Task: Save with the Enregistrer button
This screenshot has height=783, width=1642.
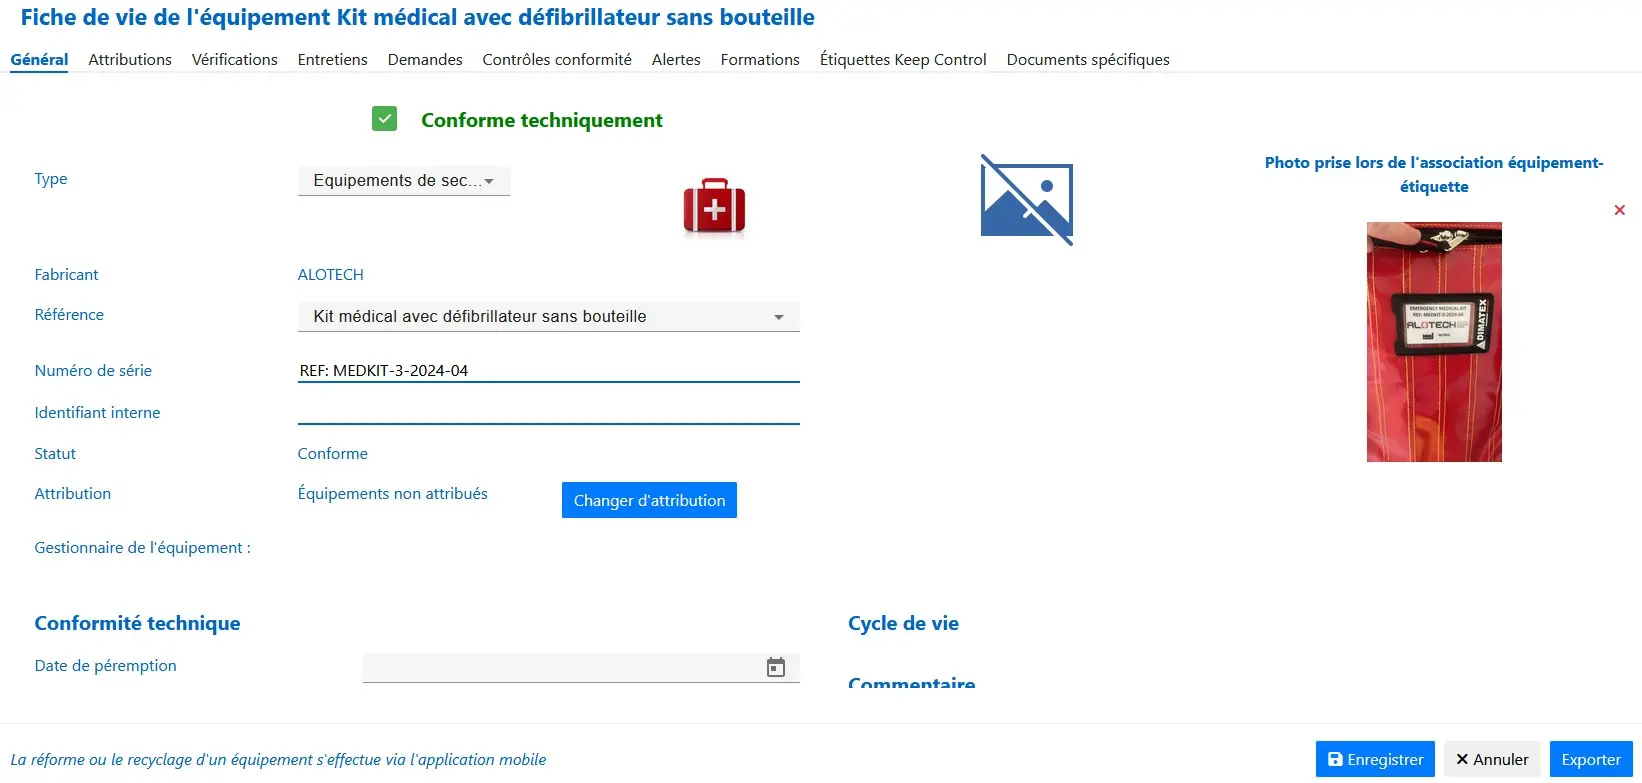Action: 1375,759
